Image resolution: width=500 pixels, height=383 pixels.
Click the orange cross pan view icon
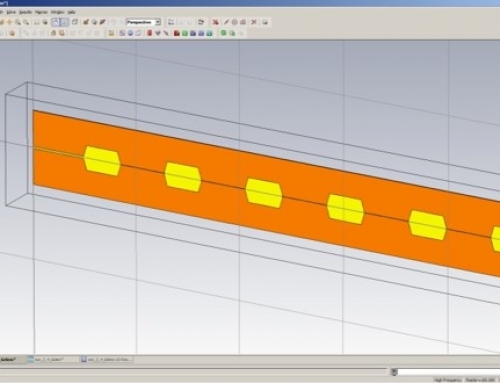click(9, 22)
